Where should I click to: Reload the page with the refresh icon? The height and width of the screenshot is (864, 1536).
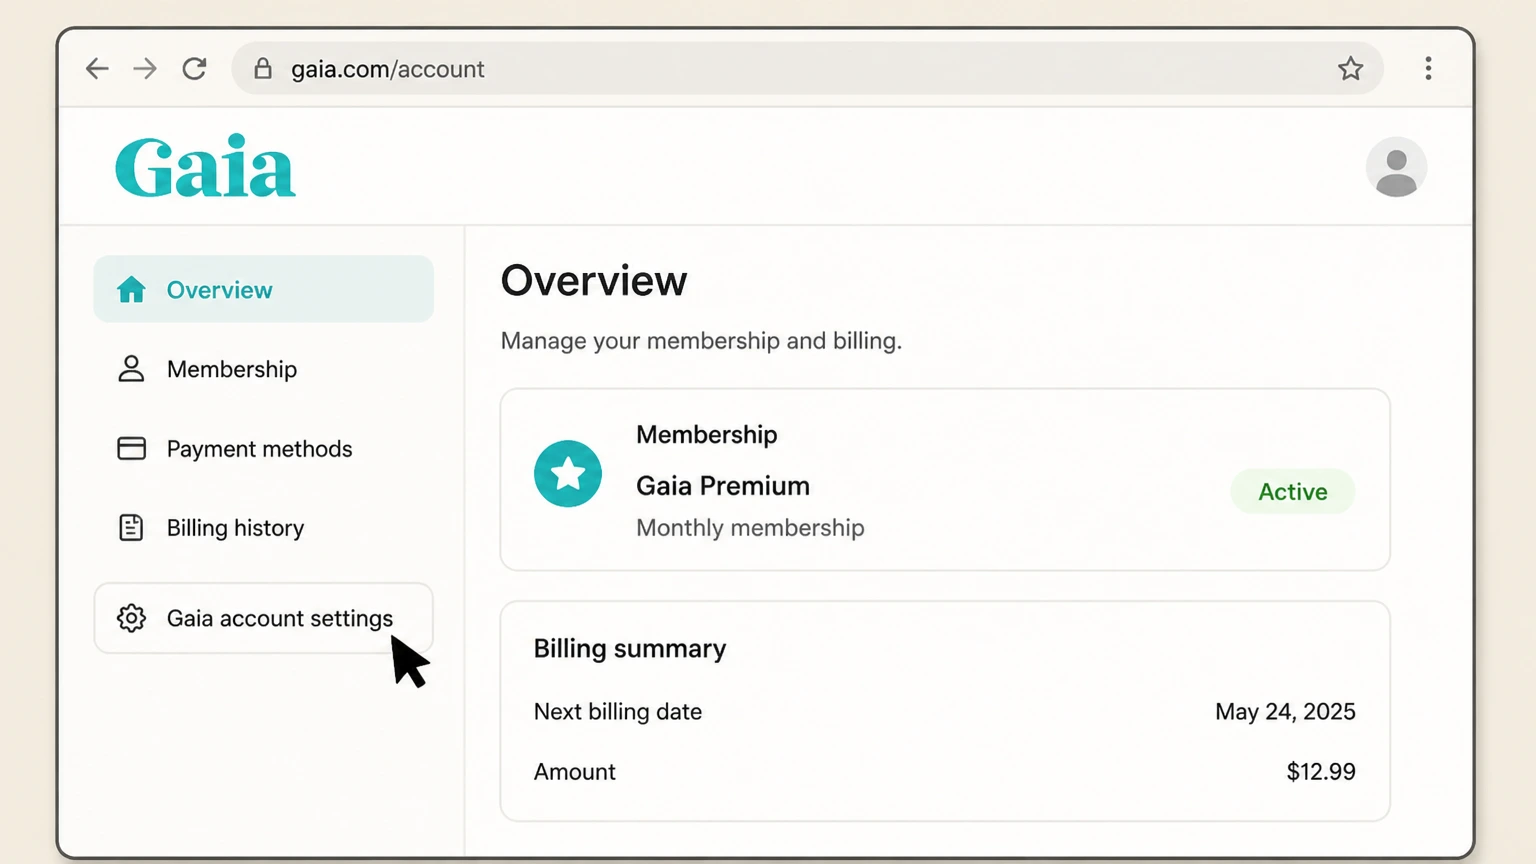pyautogui.click(x=194, y=68)
